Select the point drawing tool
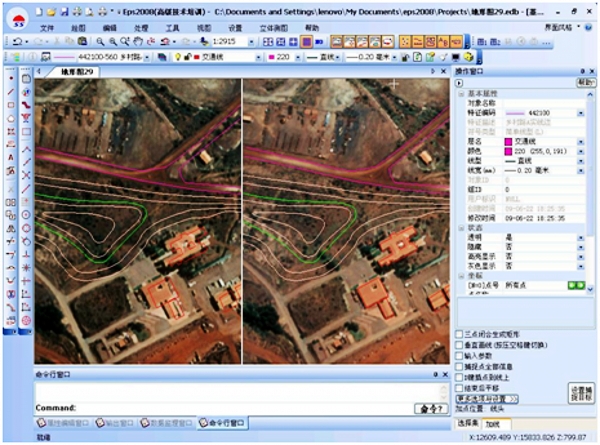The image size is (600, 445). (x=11, y=78)
